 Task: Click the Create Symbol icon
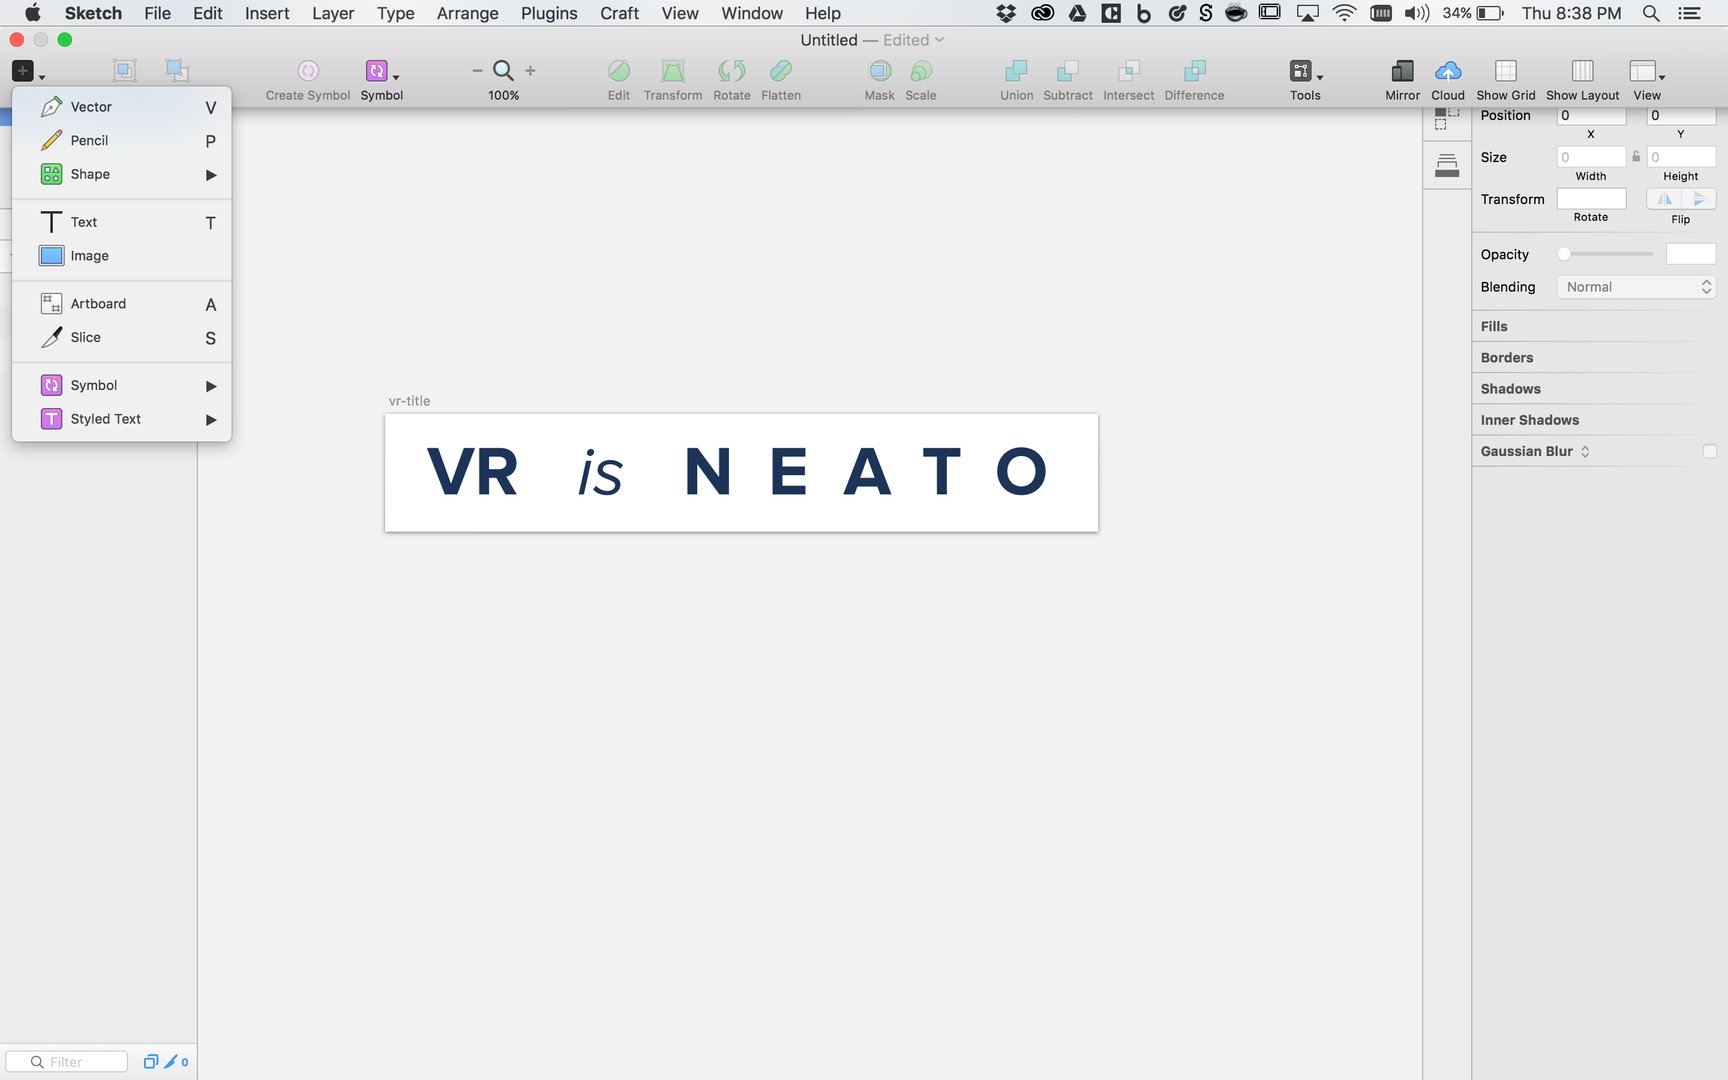[x=308, y=72]
